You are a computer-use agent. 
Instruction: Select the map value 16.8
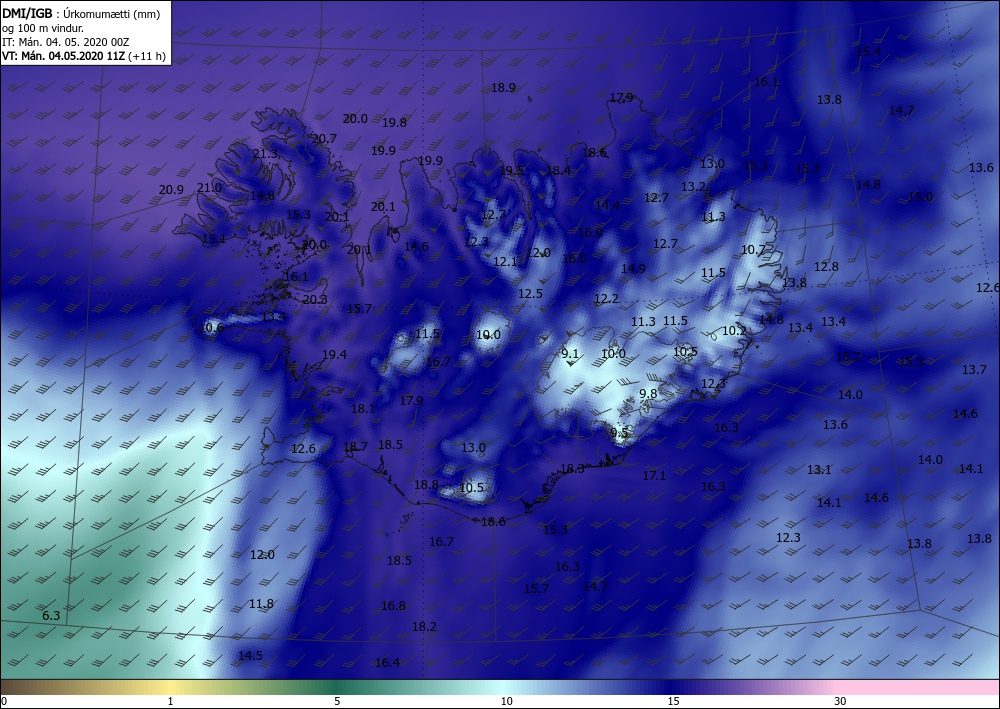[x=393, y=606]
